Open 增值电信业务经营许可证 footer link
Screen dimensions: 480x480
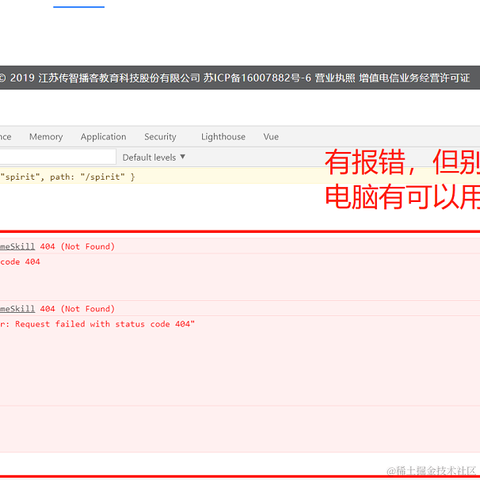click(414, 78)
